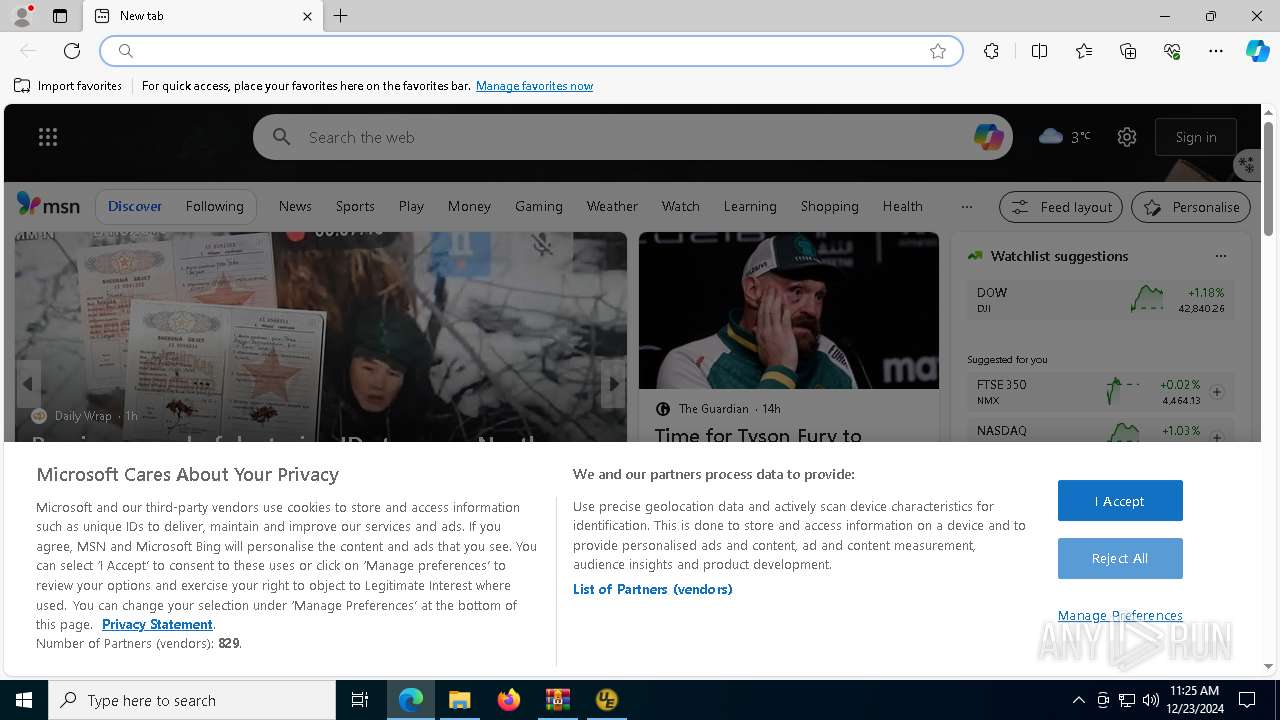Open page settings gear icon
Screen dimensions: 1280x720
point(1127,137)
